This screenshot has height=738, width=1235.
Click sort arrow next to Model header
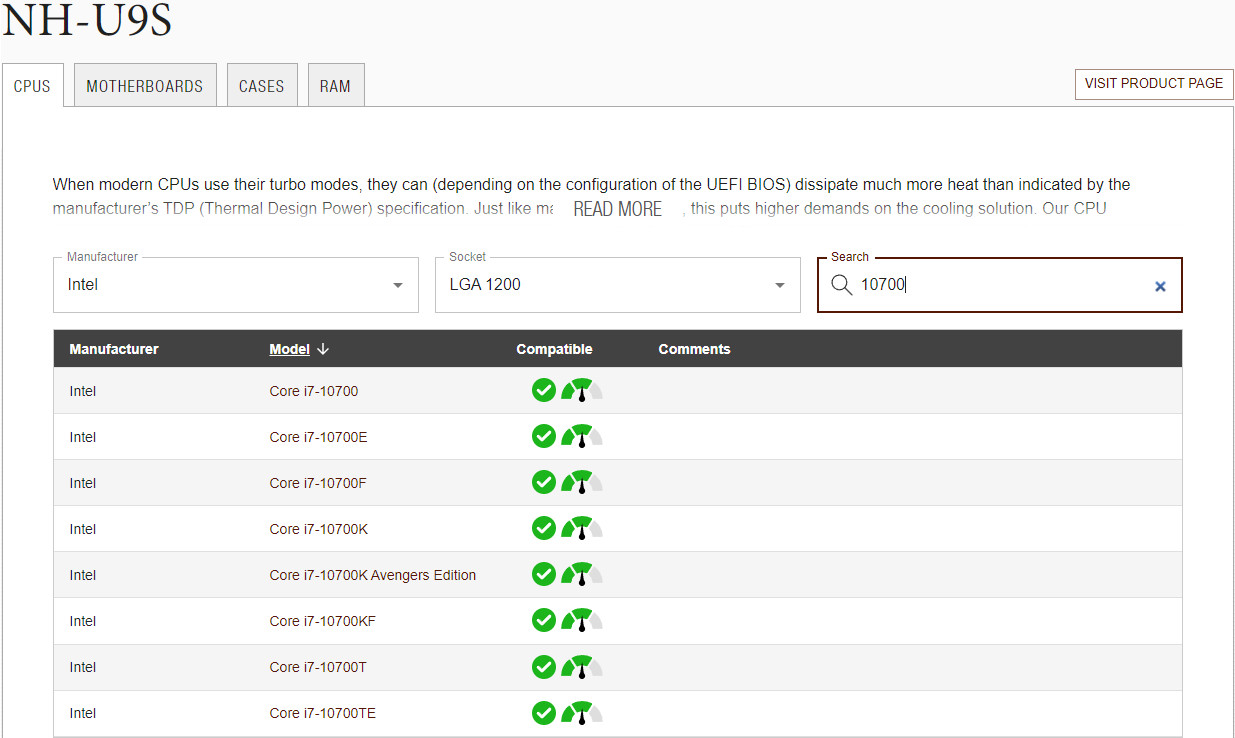pyautogui.click(x=323, y=349)
